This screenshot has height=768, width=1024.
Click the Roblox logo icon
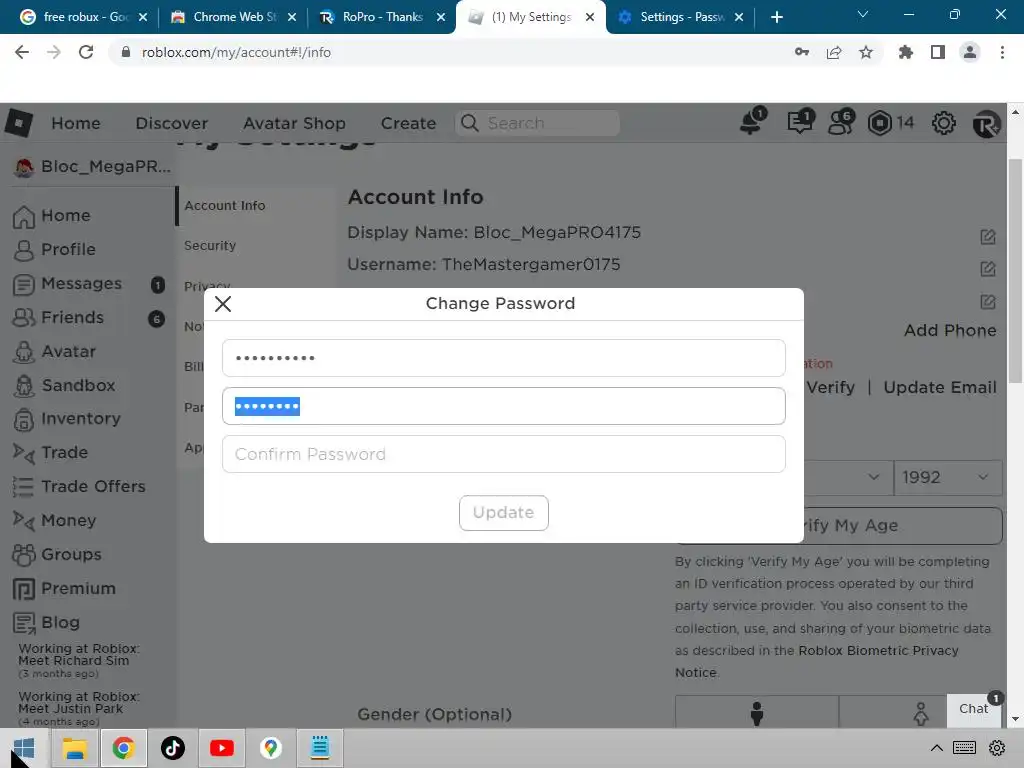pos(18,122)
